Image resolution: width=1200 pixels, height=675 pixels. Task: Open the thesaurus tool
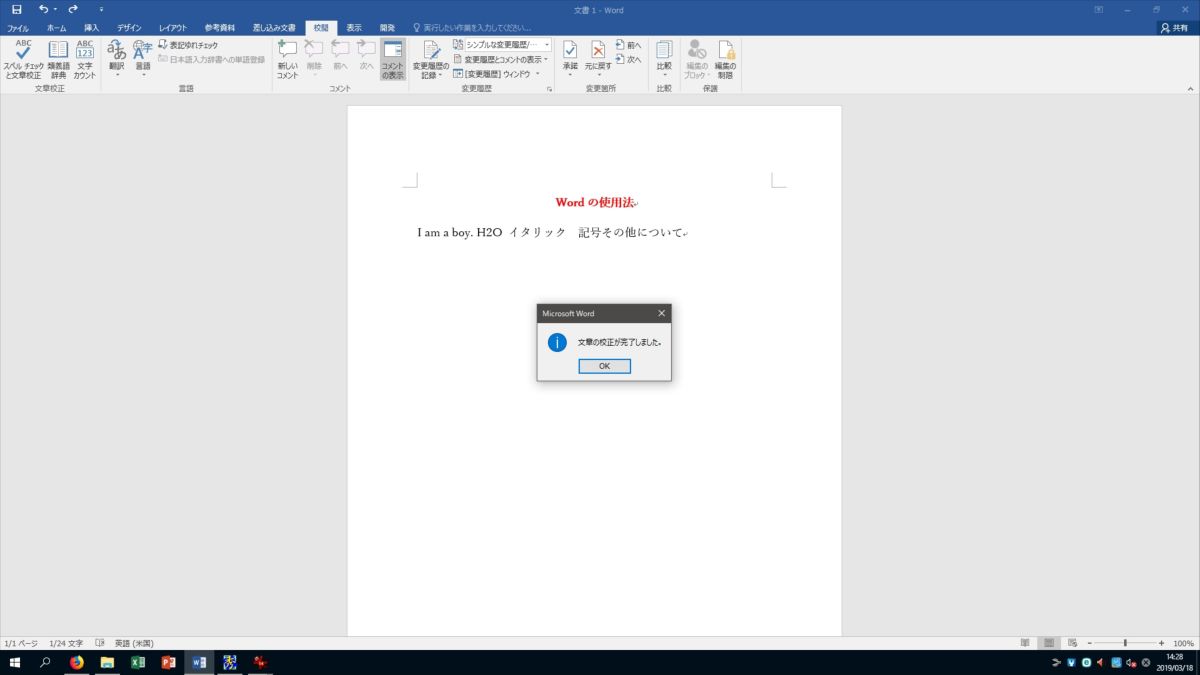tap(58, 59)
